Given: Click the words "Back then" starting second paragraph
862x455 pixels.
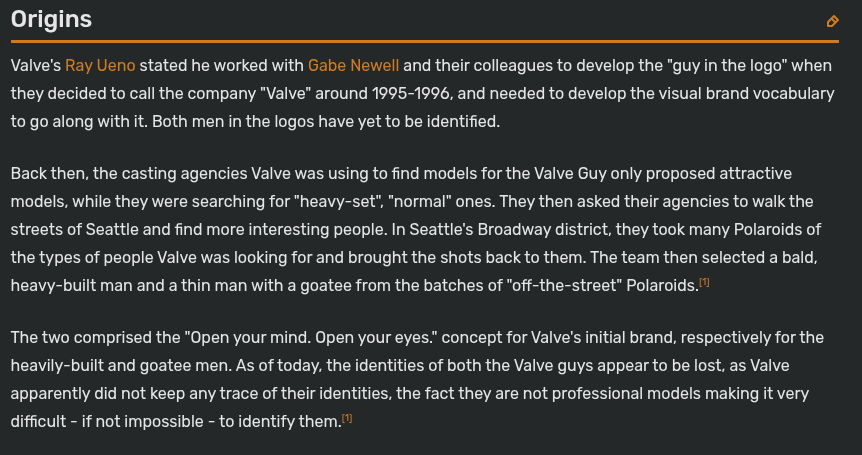Looking at the screenshot, I should coord(50,174).
